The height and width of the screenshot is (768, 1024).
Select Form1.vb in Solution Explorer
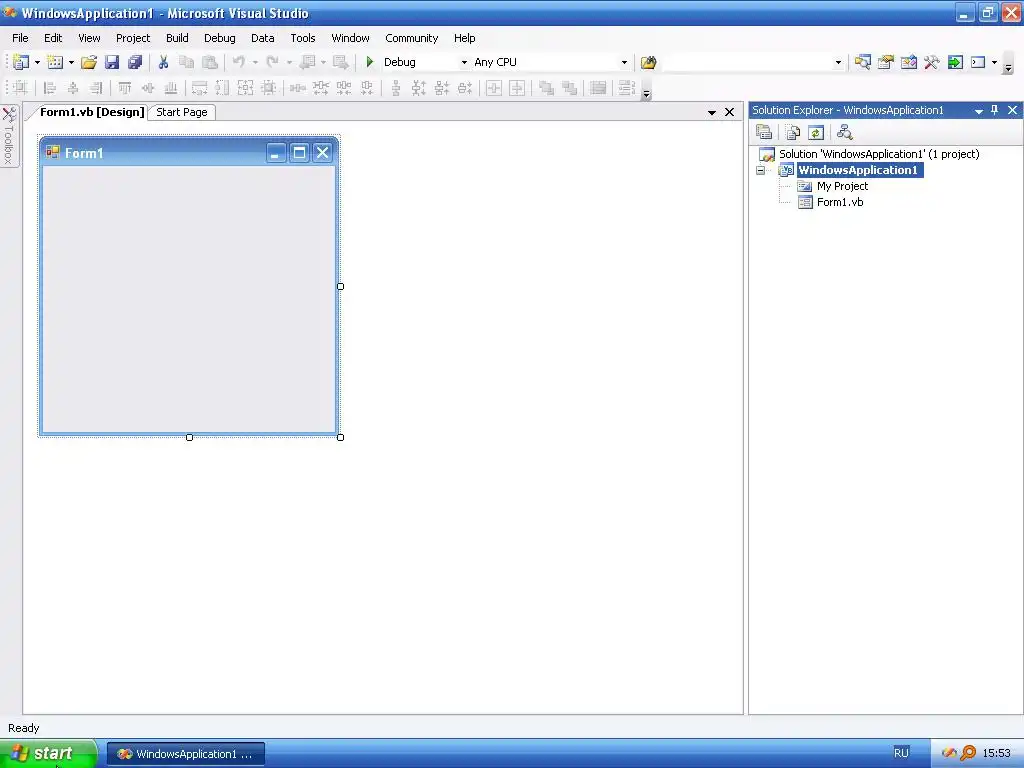tap(840, 202)
